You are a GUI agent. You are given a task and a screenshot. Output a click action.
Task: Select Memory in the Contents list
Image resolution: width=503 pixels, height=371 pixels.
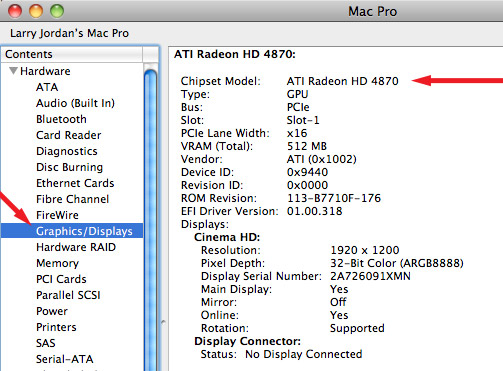coord(57,263)
